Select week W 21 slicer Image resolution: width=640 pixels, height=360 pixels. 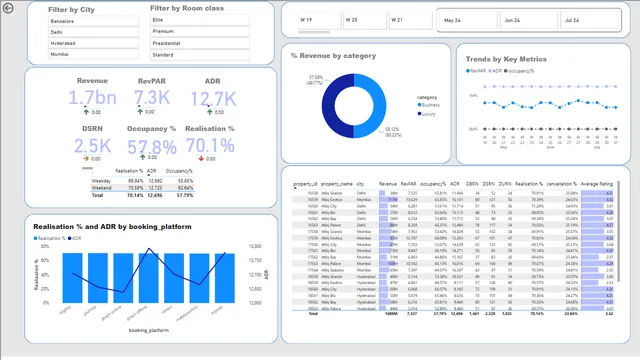point(411,20)
